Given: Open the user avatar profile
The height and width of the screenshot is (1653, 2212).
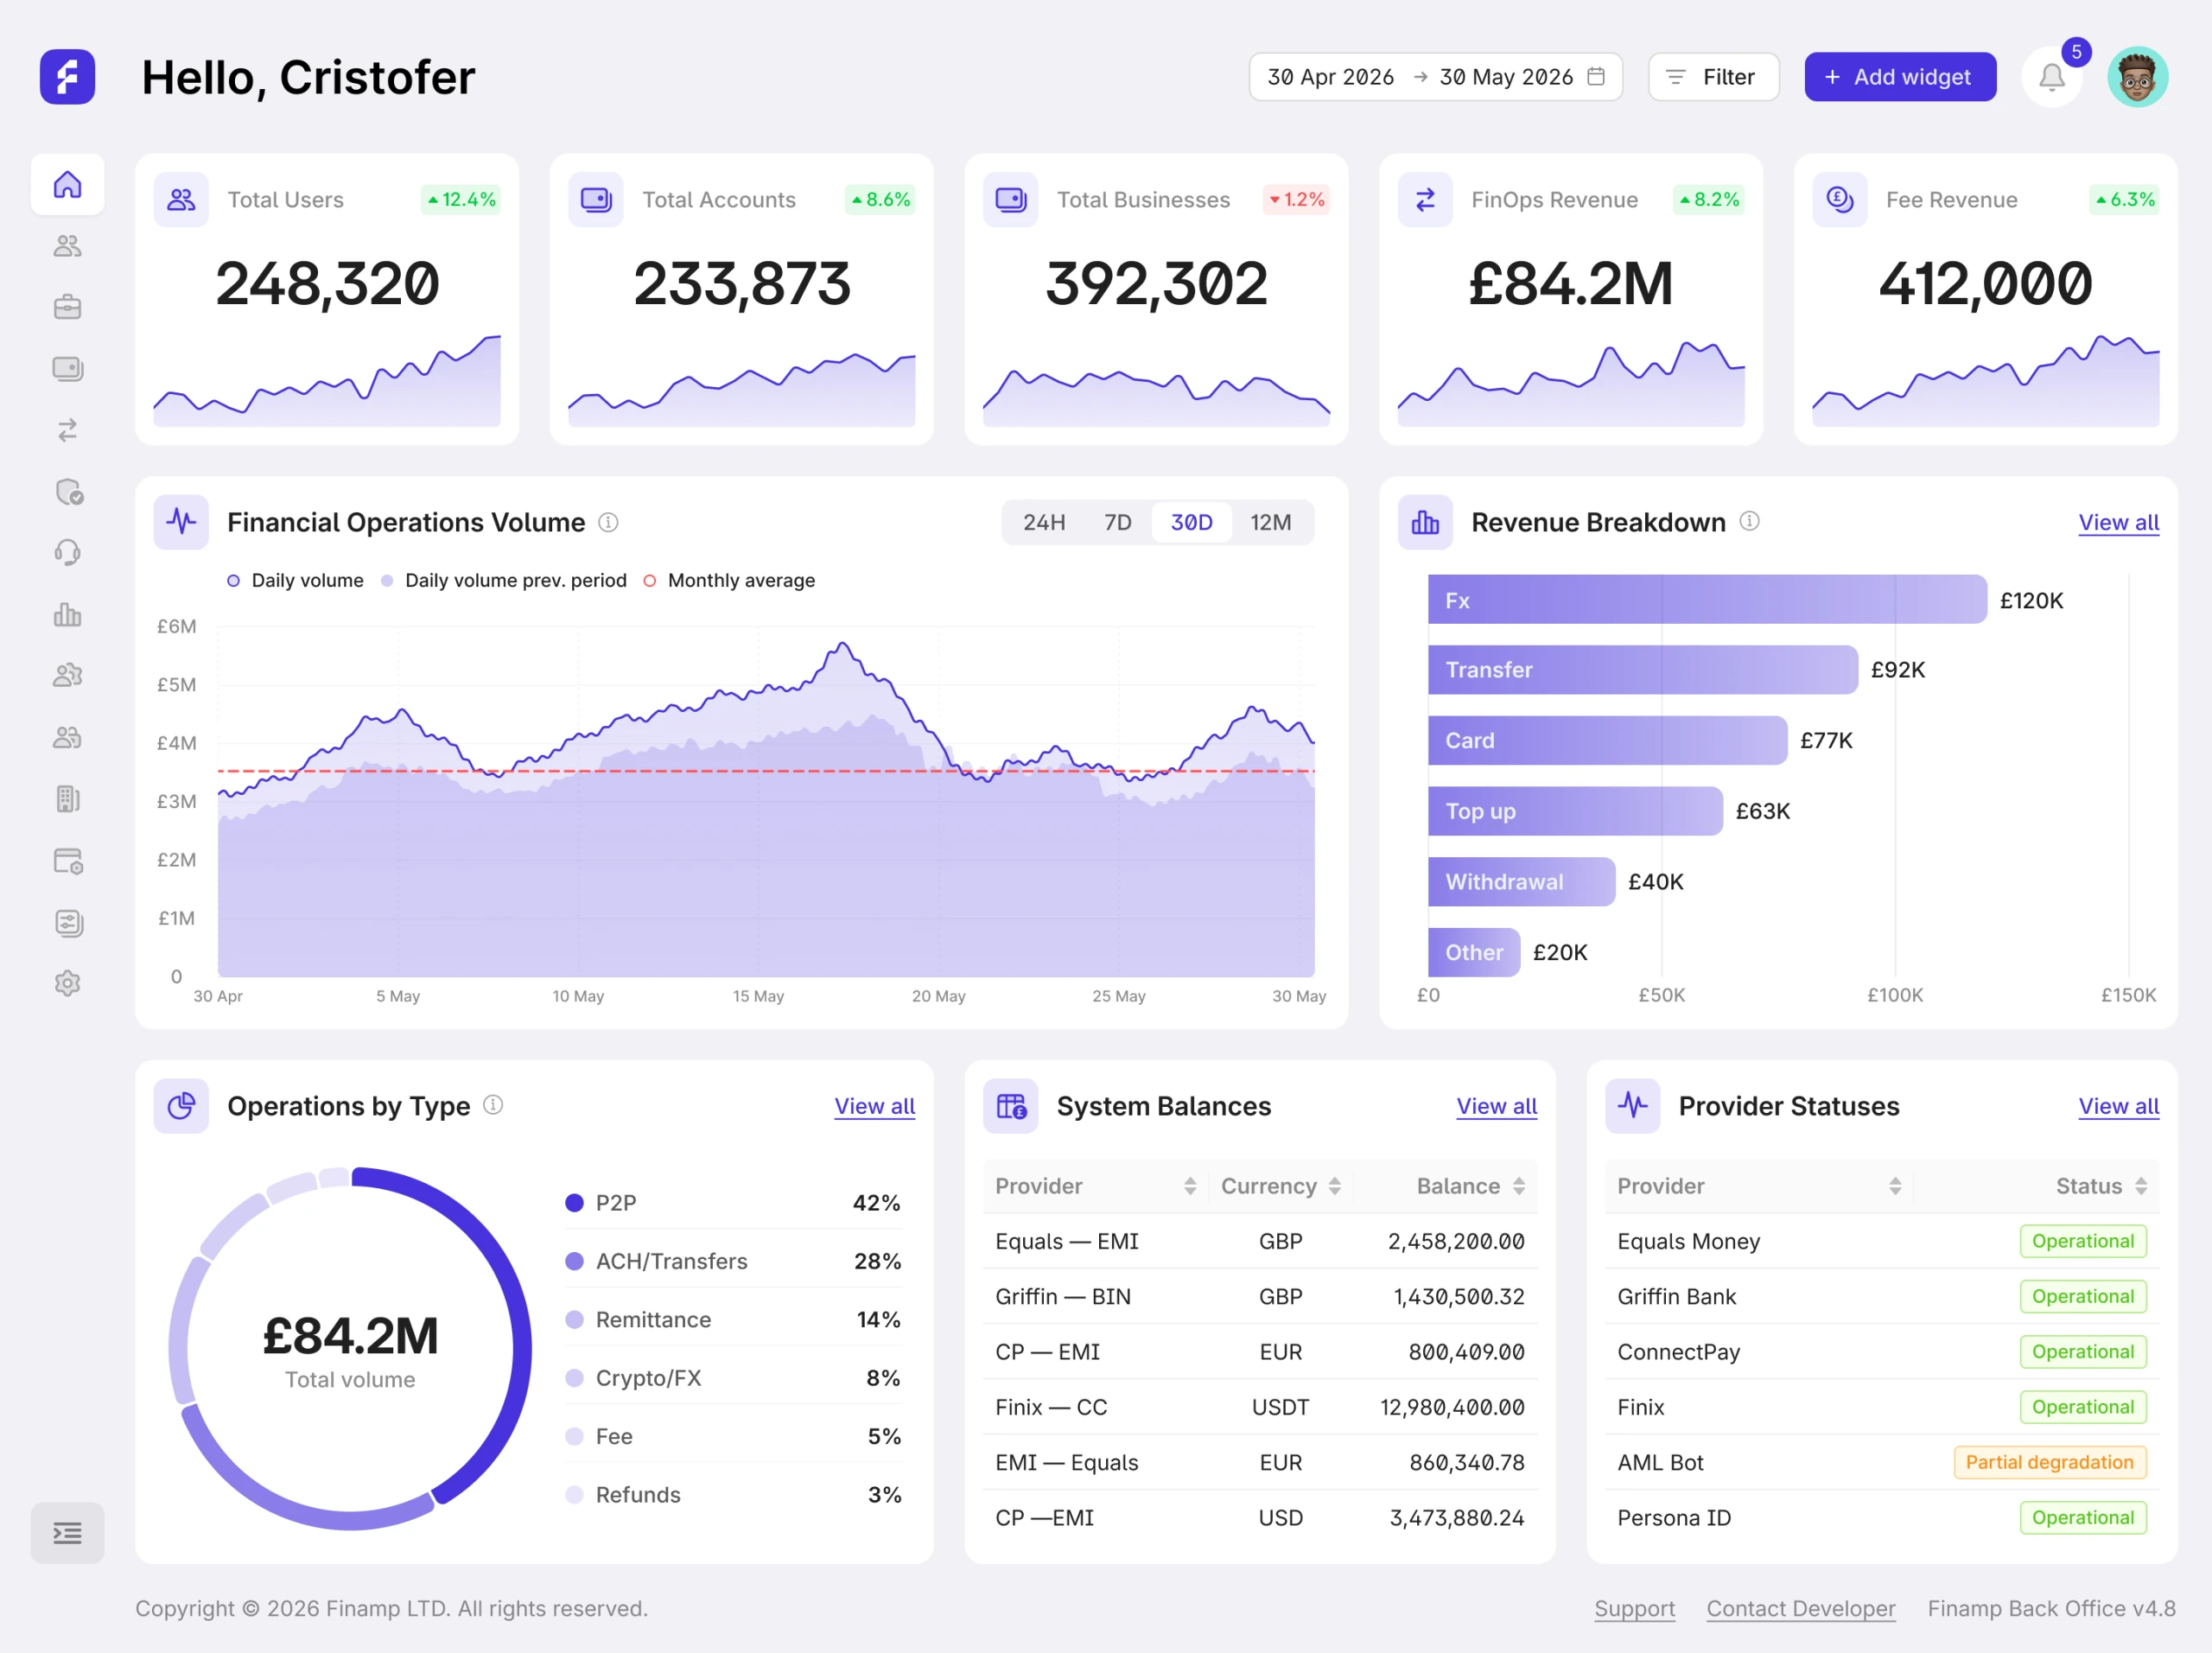Looking at the screenshot, I should coord(2138,77).
